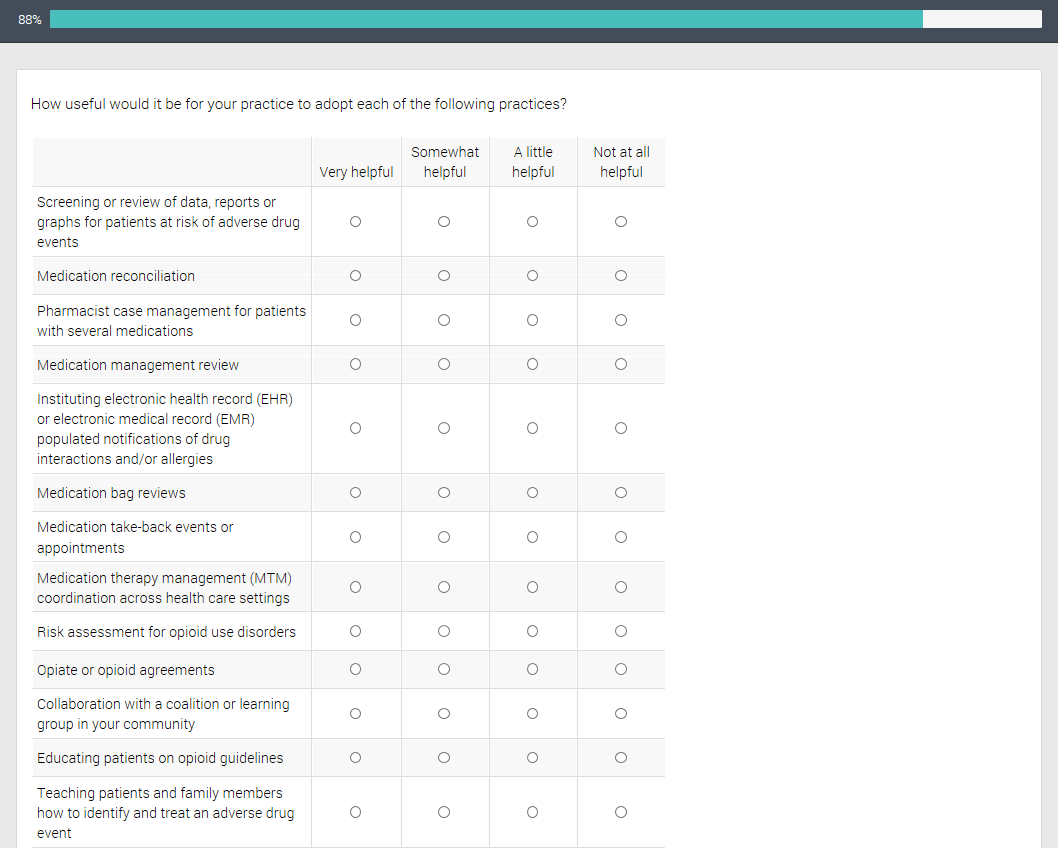The image size is (1058, 848).
Task: Click the survey question heading text
Action: (299, 104)
